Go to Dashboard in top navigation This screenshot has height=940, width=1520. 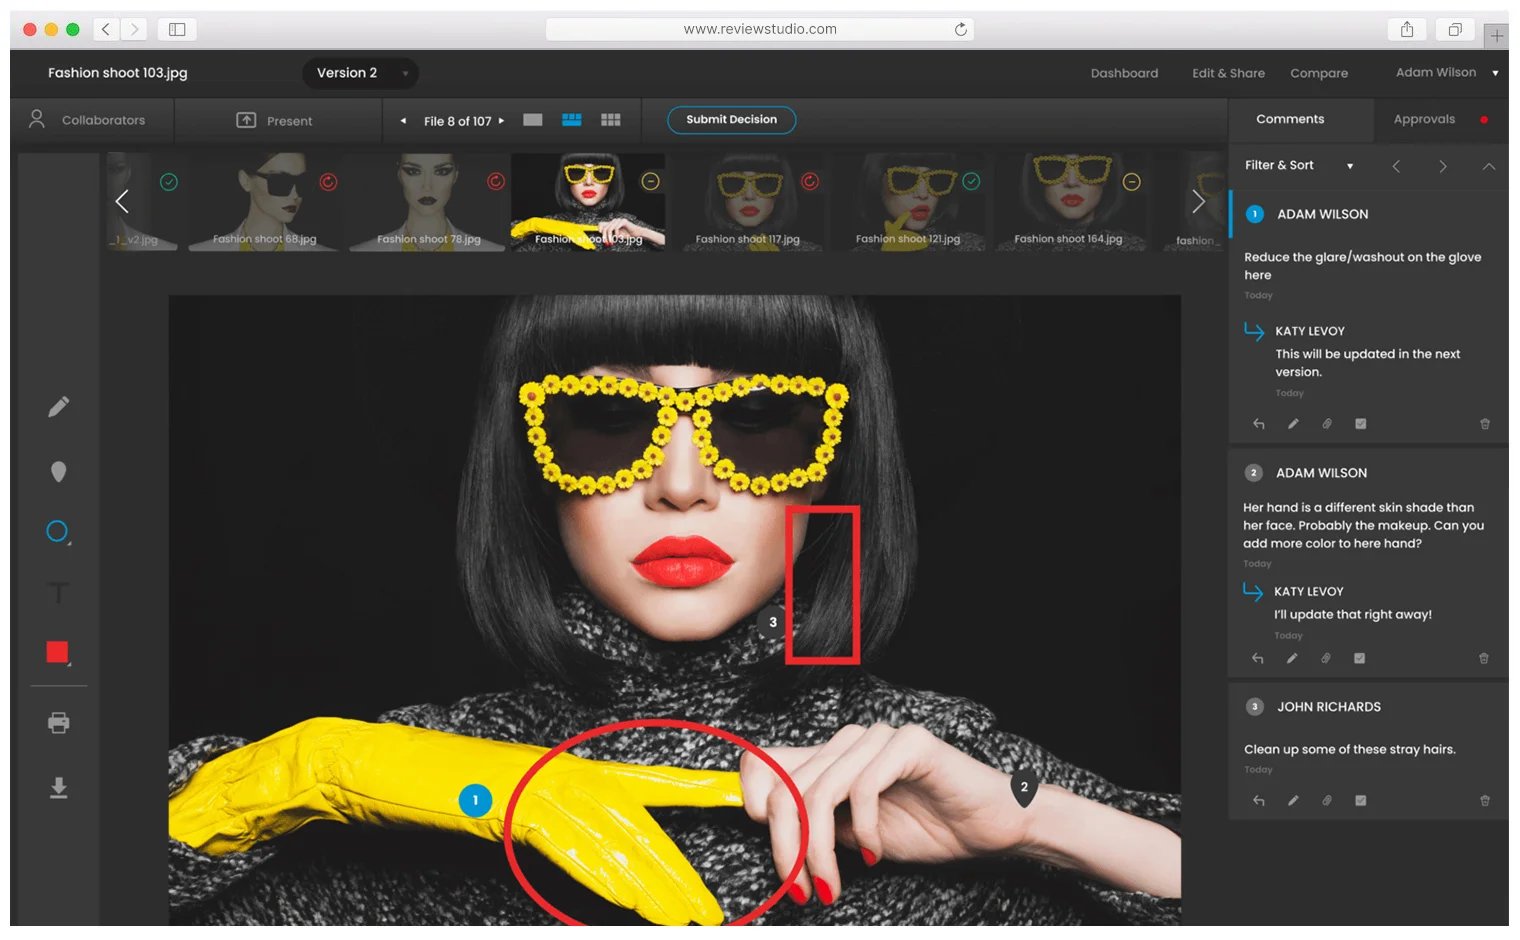[x=1124, y=73]
